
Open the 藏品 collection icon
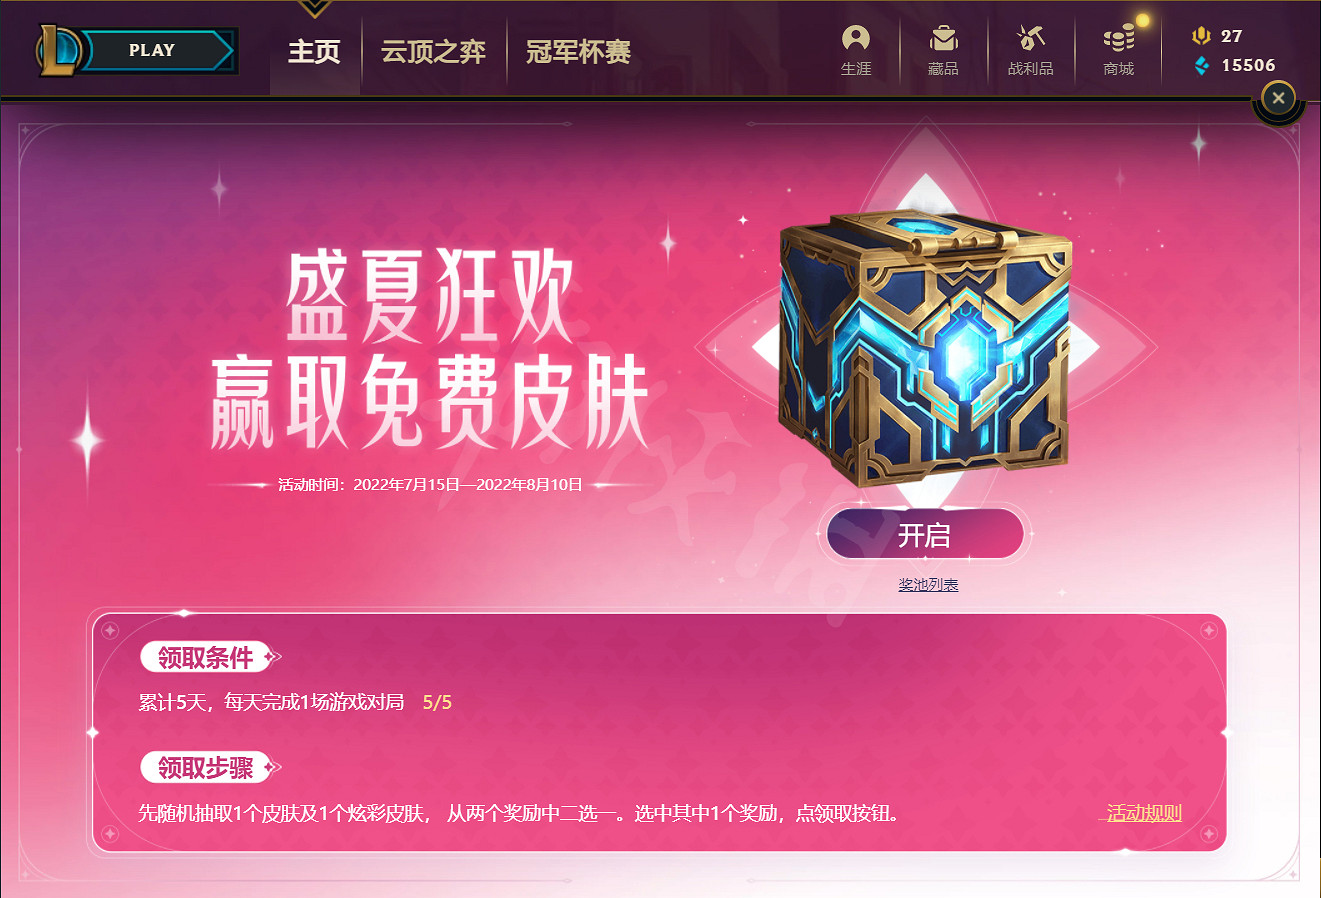(x=943, y=39)
